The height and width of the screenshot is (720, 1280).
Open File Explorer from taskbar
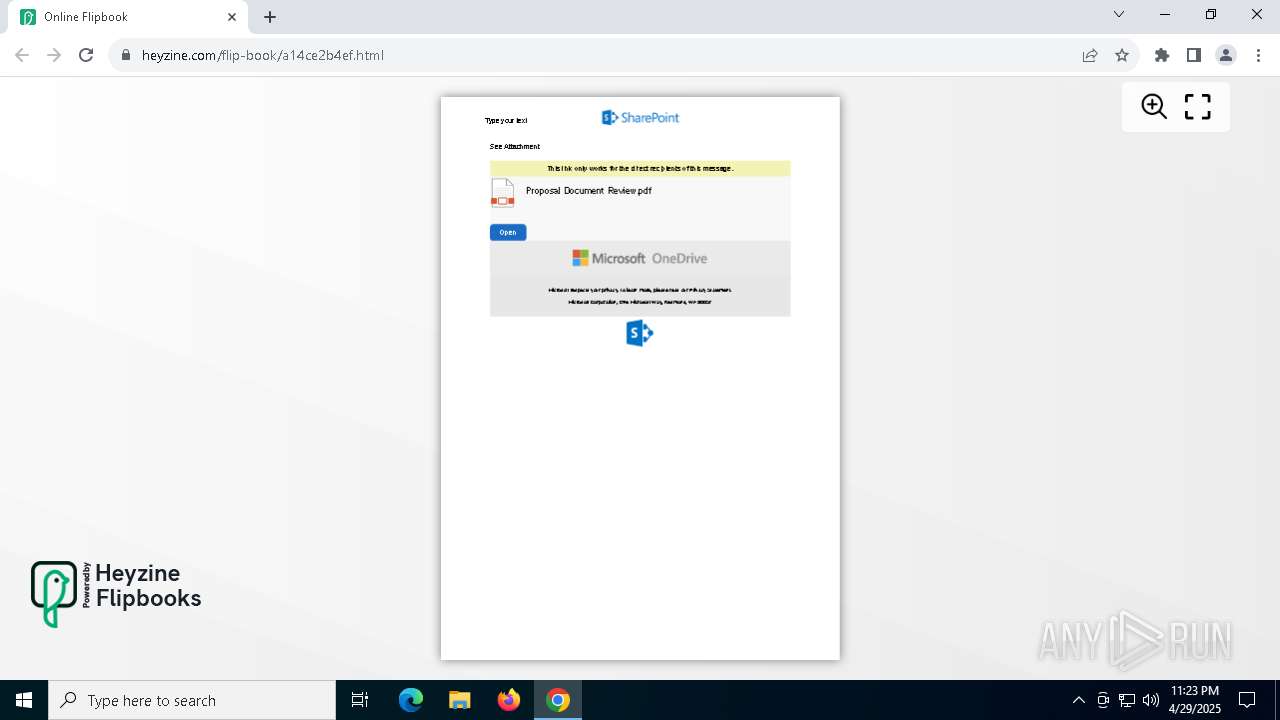point(460,700)
